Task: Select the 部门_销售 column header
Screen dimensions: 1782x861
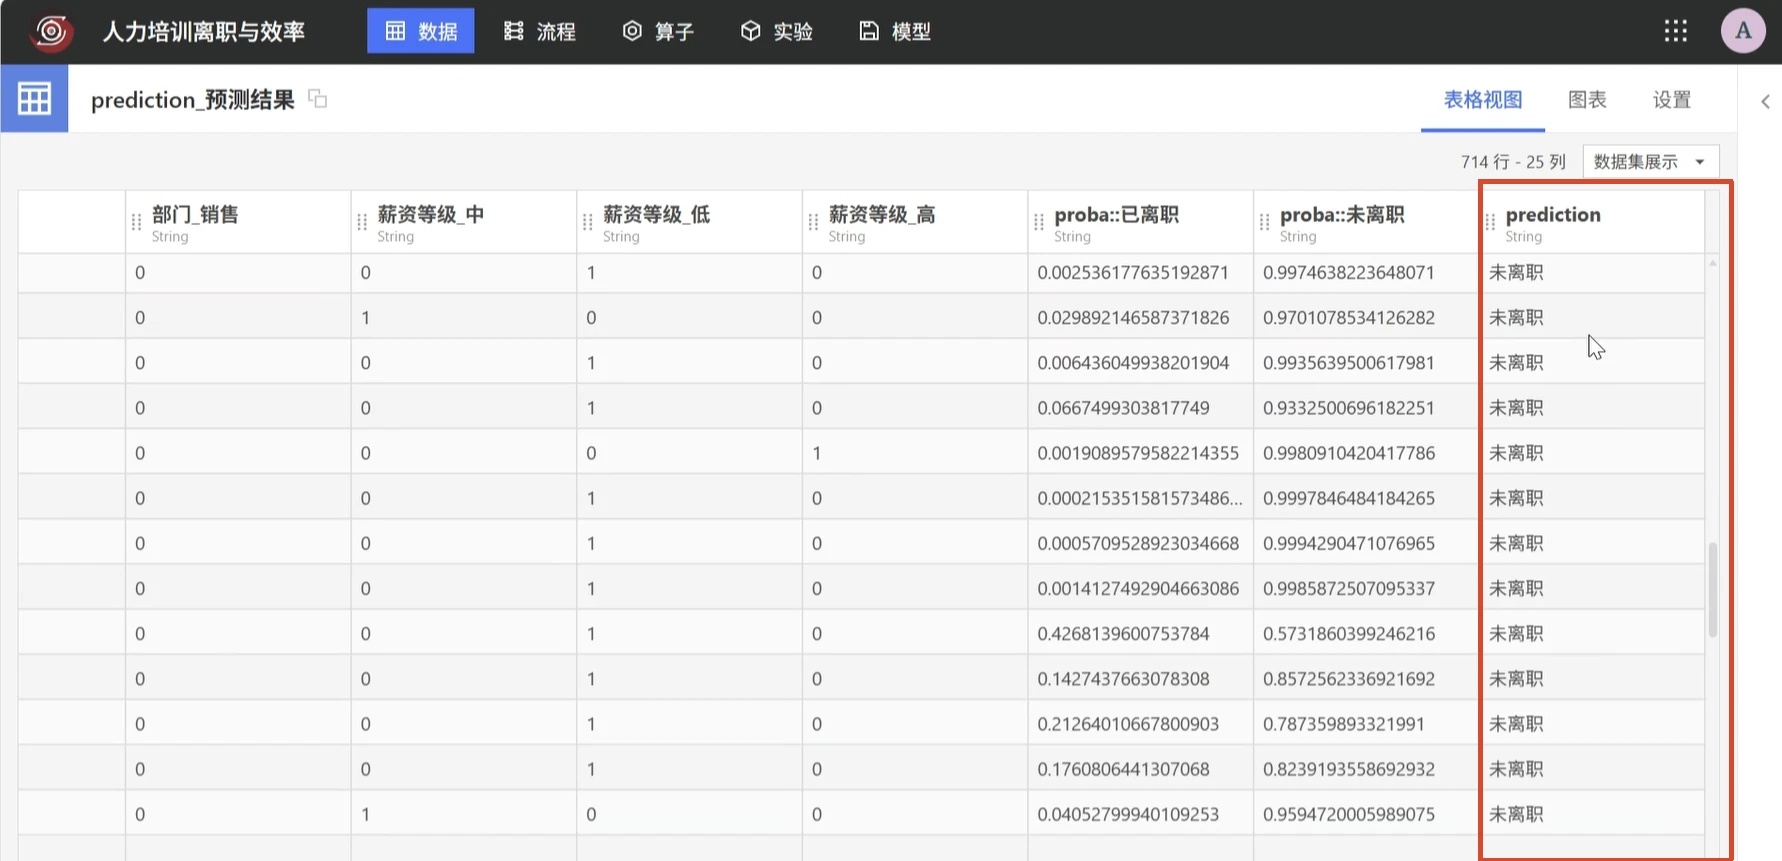Action: (238, 222)
